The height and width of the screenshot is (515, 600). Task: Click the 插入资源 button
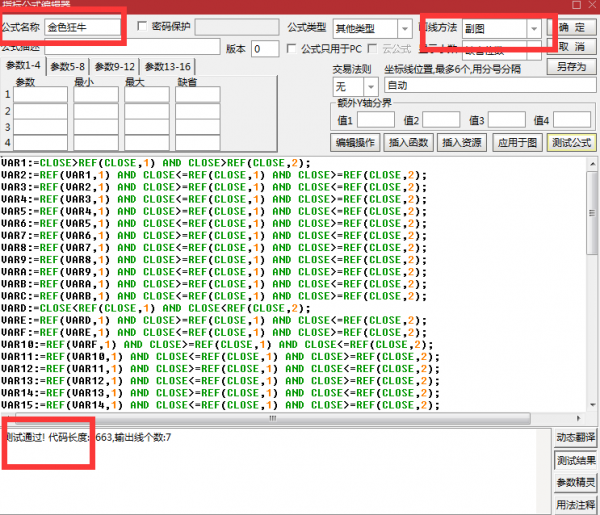click(462, 142)
